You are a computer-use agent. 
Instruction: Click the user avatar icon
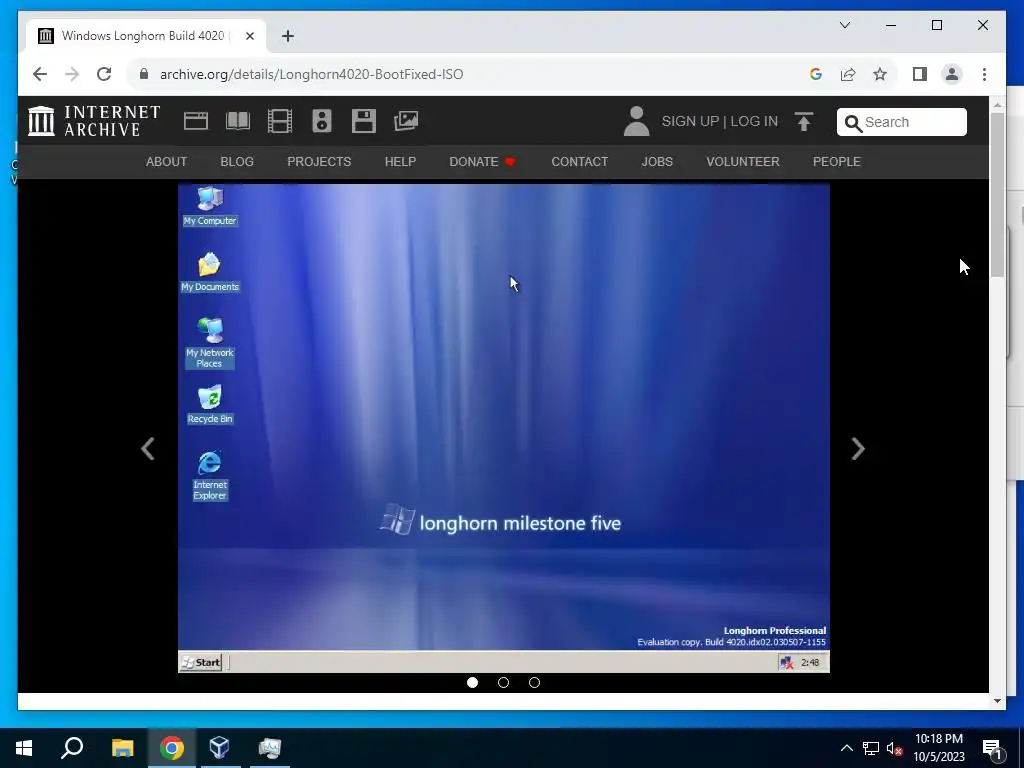pos(636,121)
